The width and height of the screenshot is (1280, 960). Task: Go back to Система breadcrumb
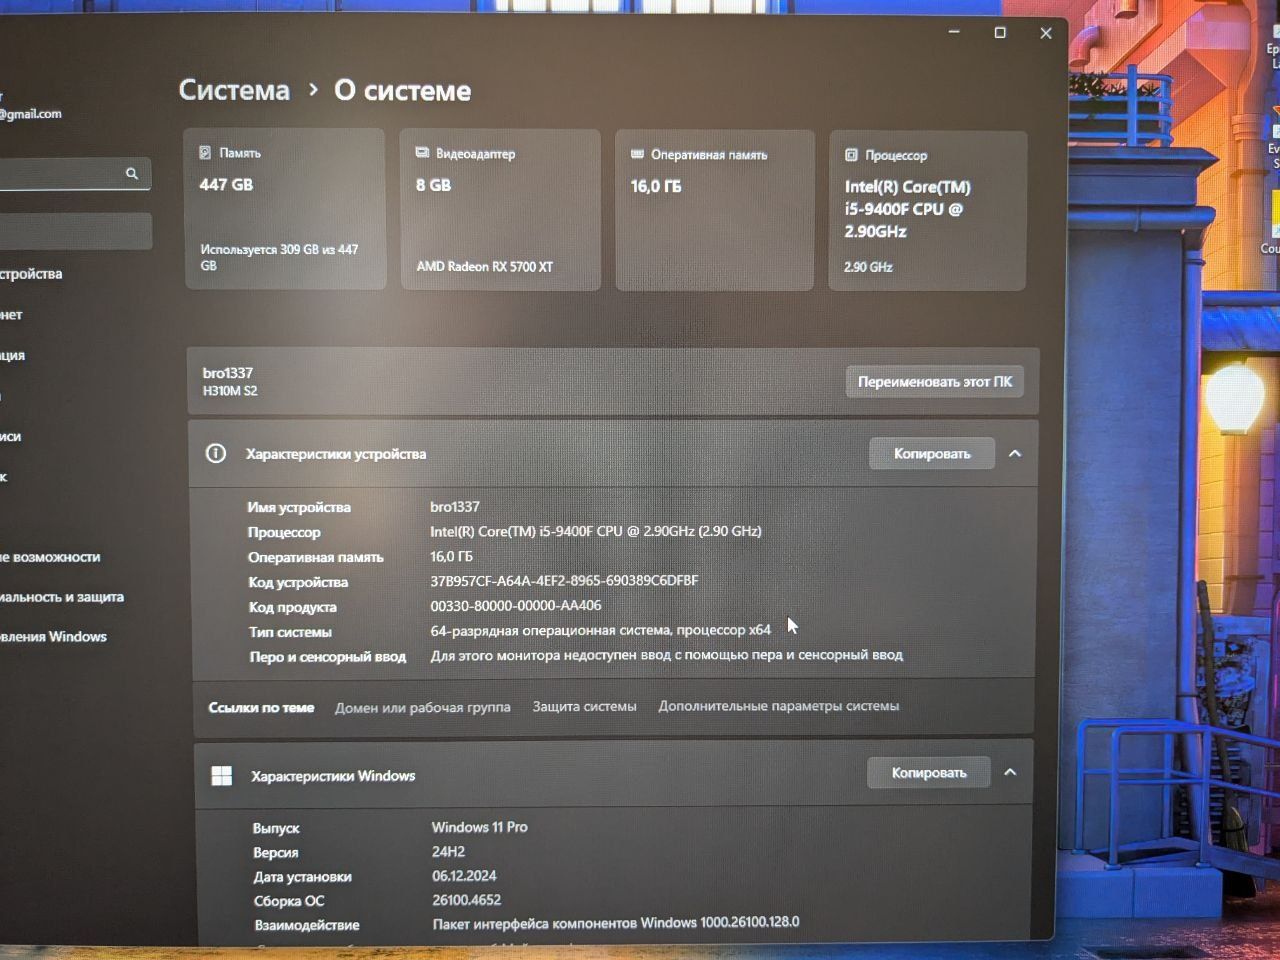(x=234, y=90)
